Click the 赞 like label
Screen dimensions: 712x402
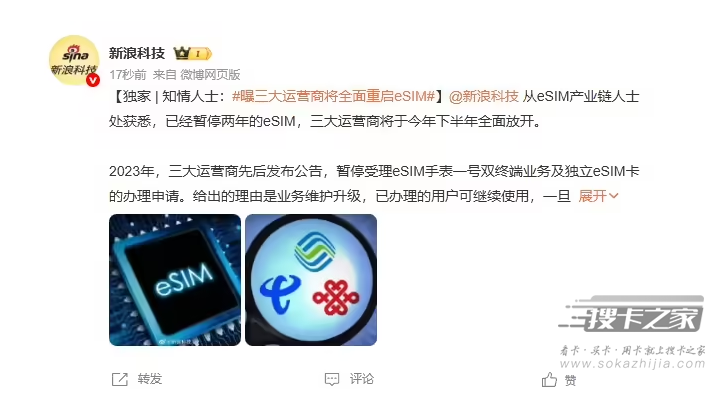(570, 380)
